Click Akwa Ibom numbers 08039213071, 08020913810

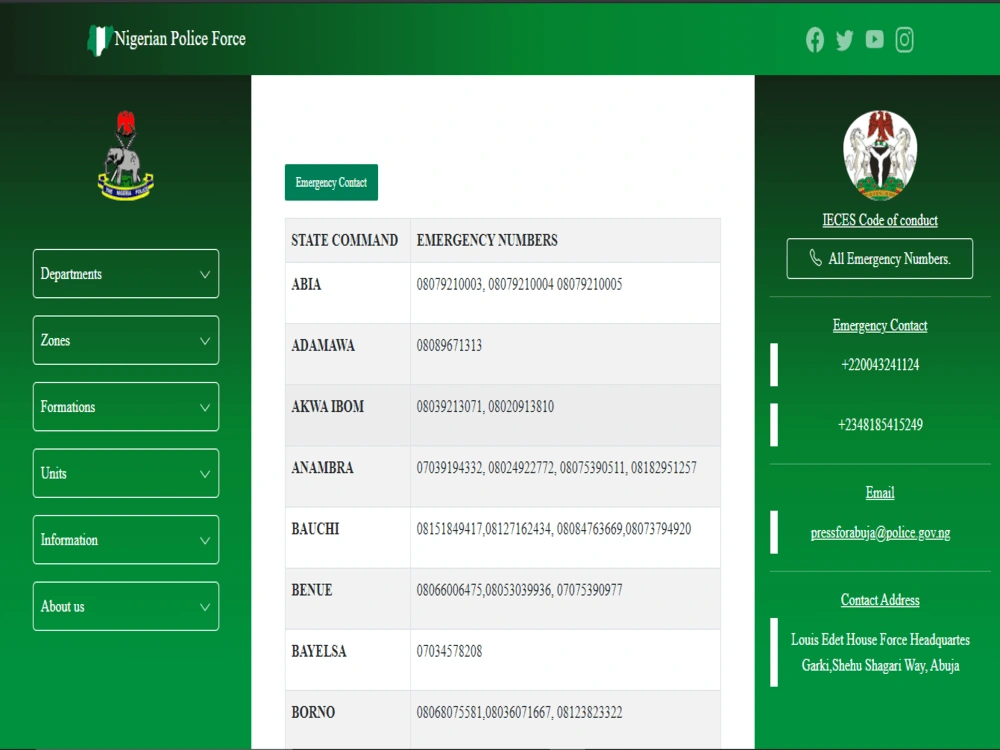tap(485, 407)
